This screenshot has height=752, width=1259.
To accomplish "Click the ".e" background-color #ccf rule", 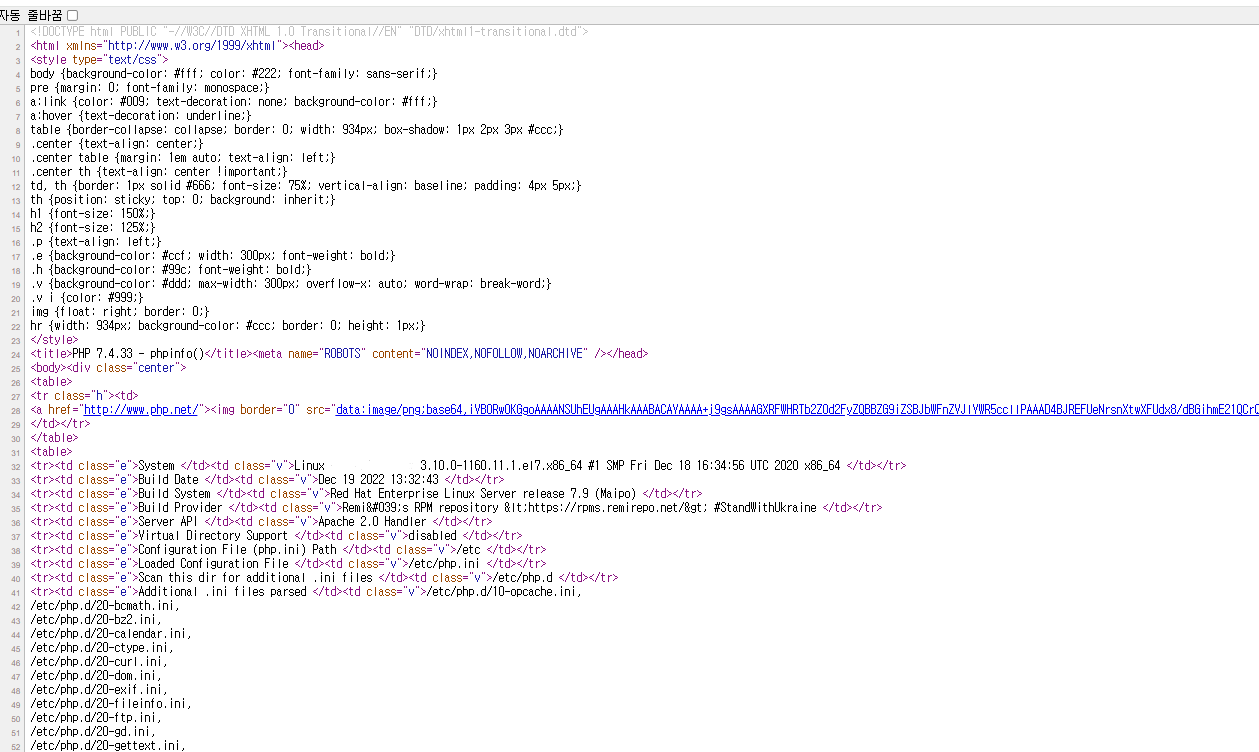I will coord(213,256).
